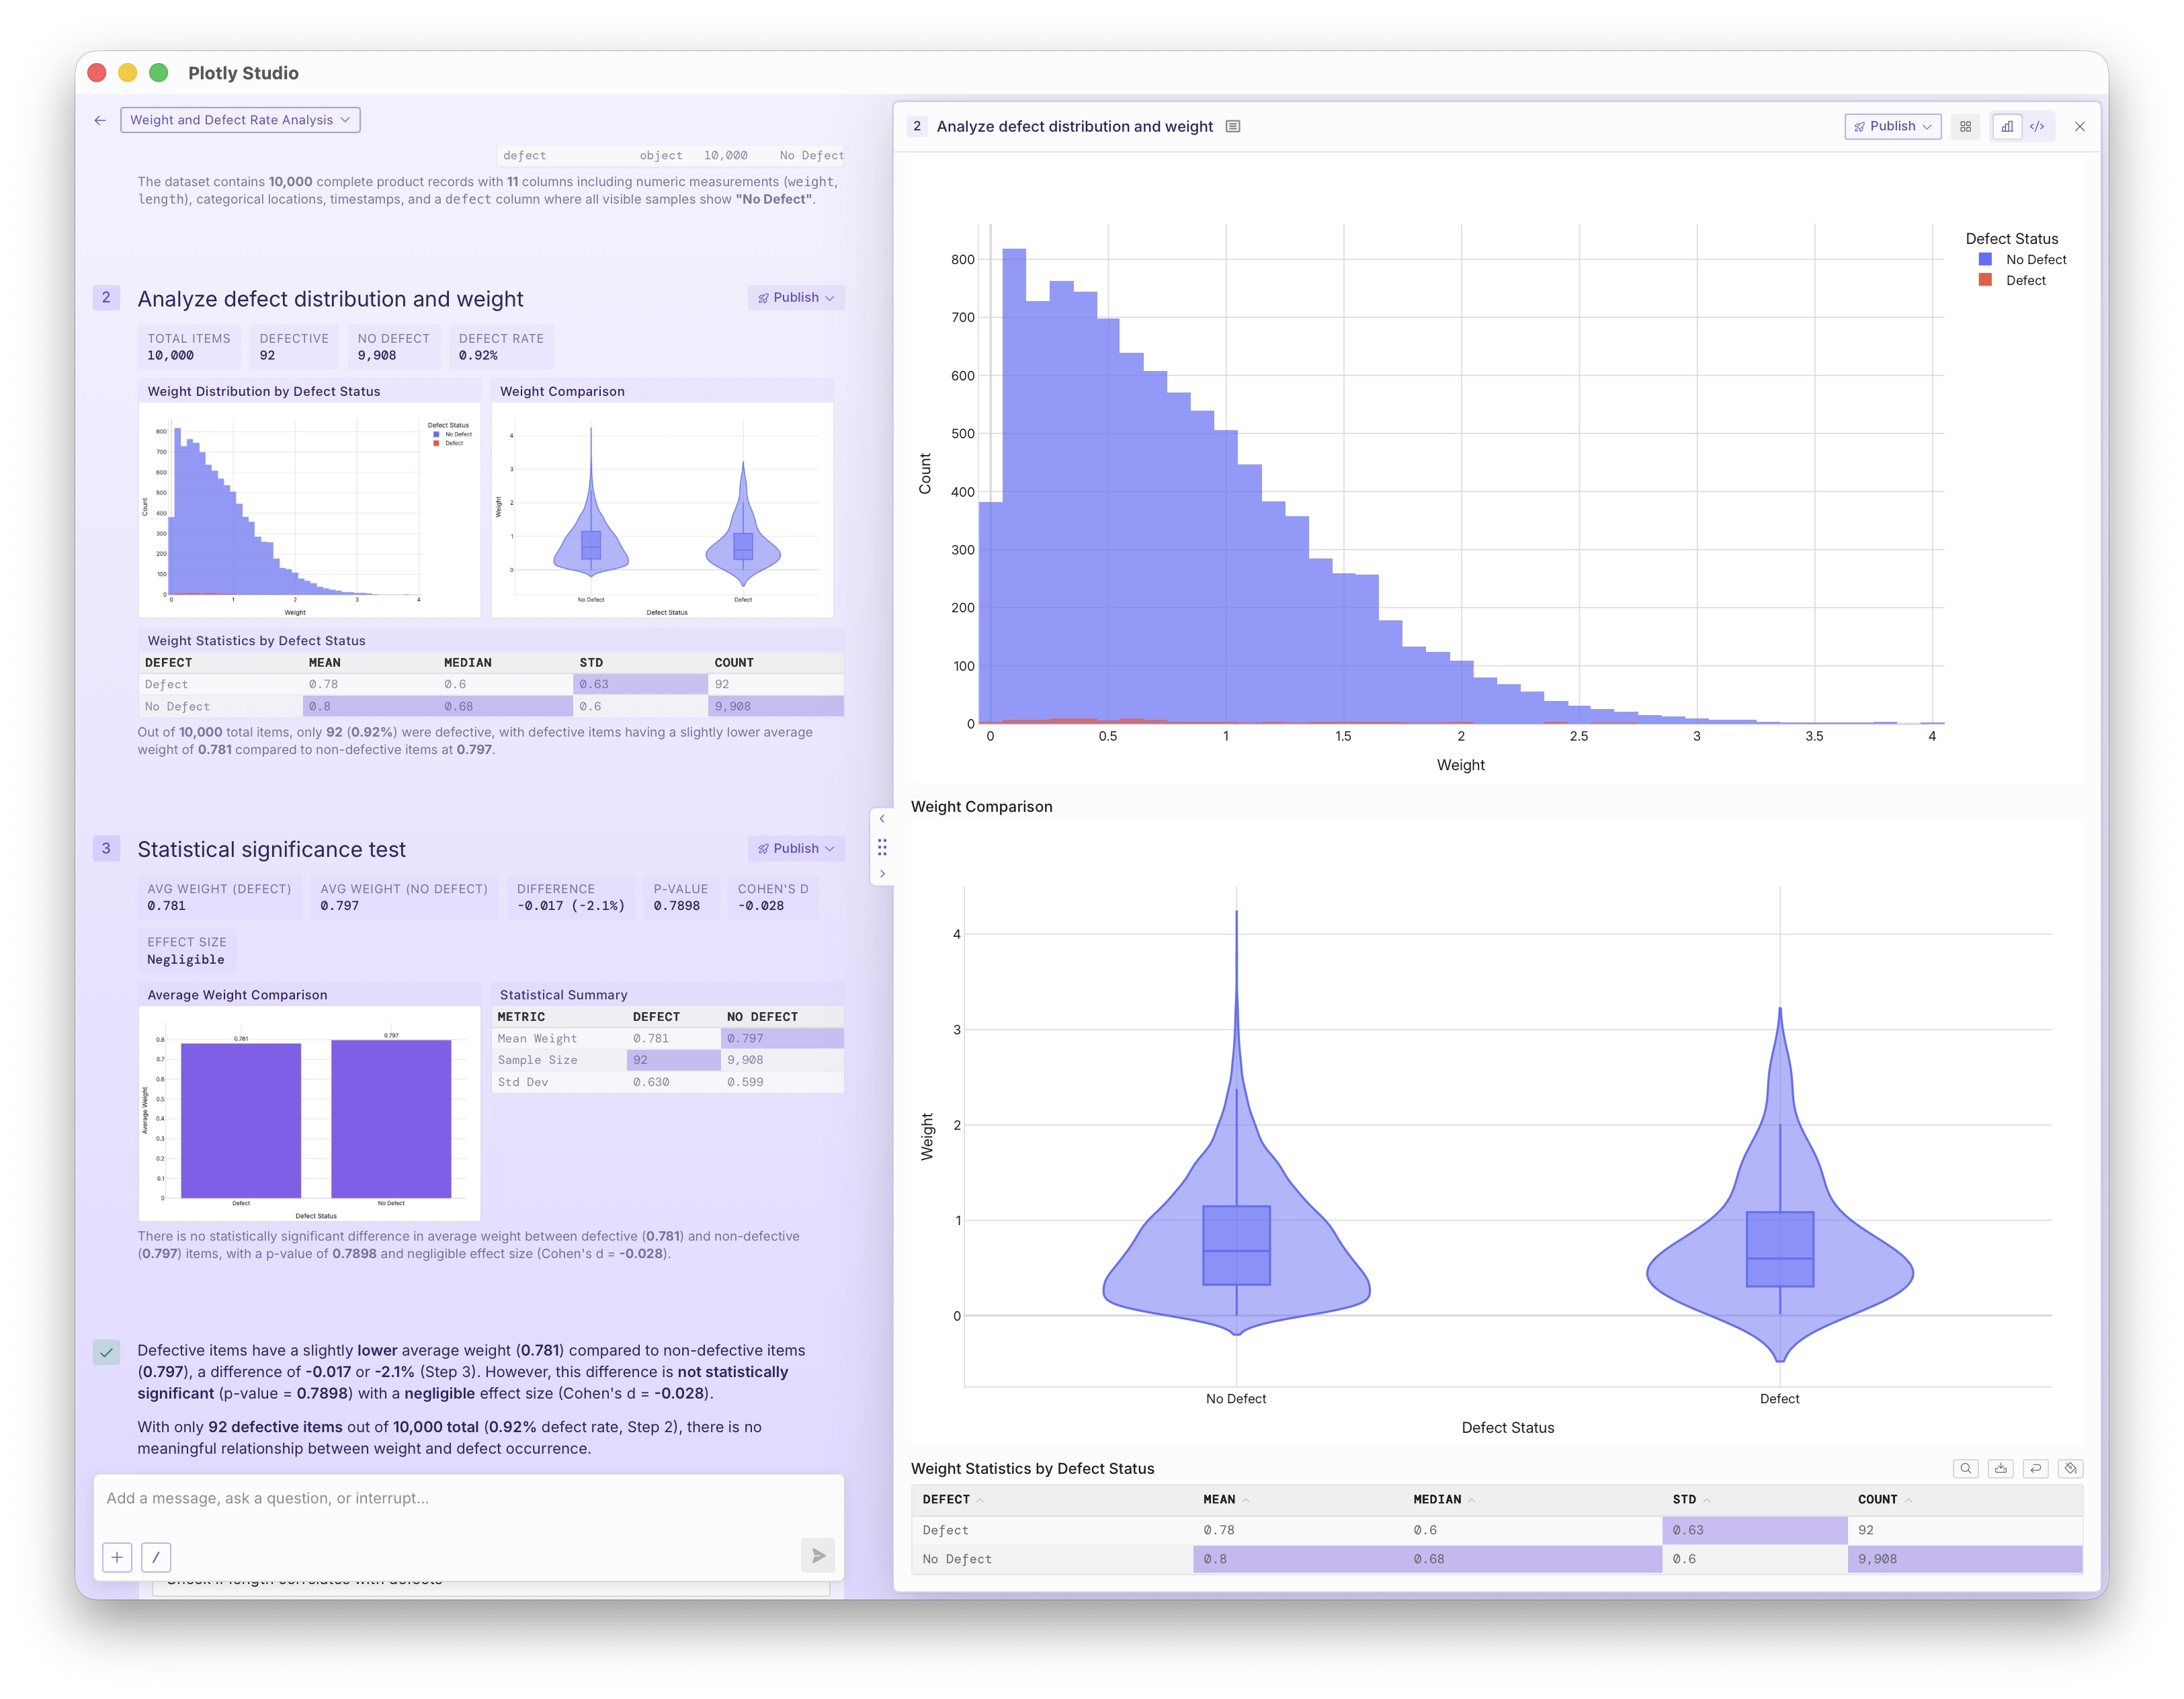Toggle cell color fill in statistics table

[x=2070, y=1468]
